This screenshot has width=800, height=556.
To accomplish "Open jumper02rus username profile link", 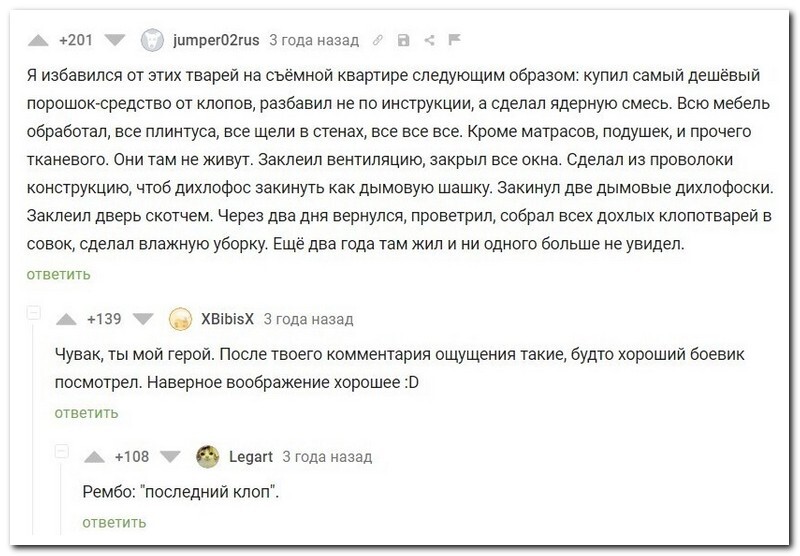I will pos(215,41).
